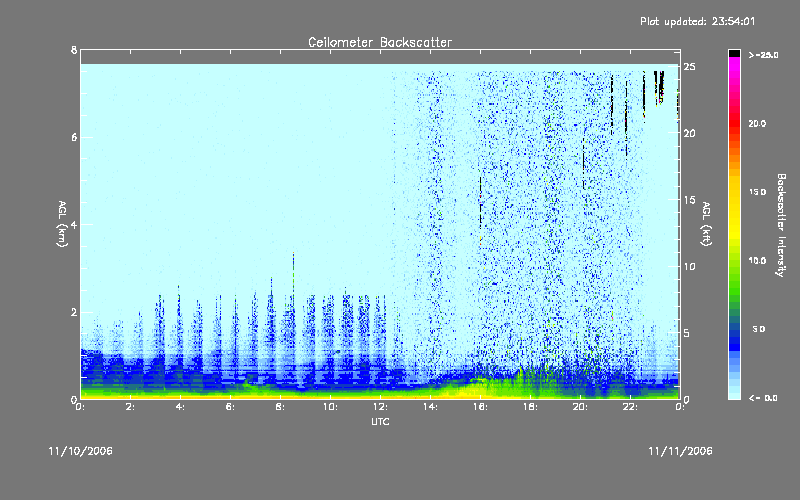The height and width of the screenshot is (500, 800).
Task: Click the "10" kft label on the right axis
Action: tap(689, 266)
